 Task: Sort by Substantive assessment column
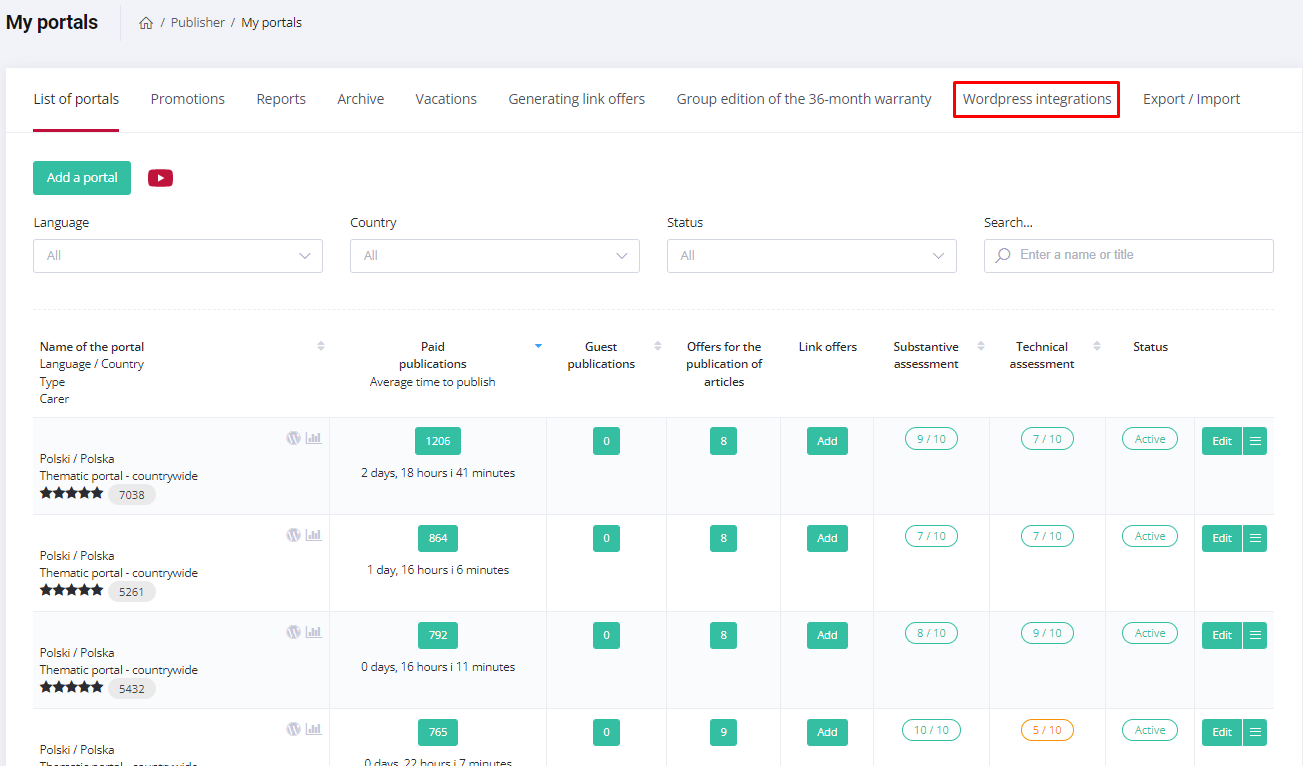coord(981,346)
